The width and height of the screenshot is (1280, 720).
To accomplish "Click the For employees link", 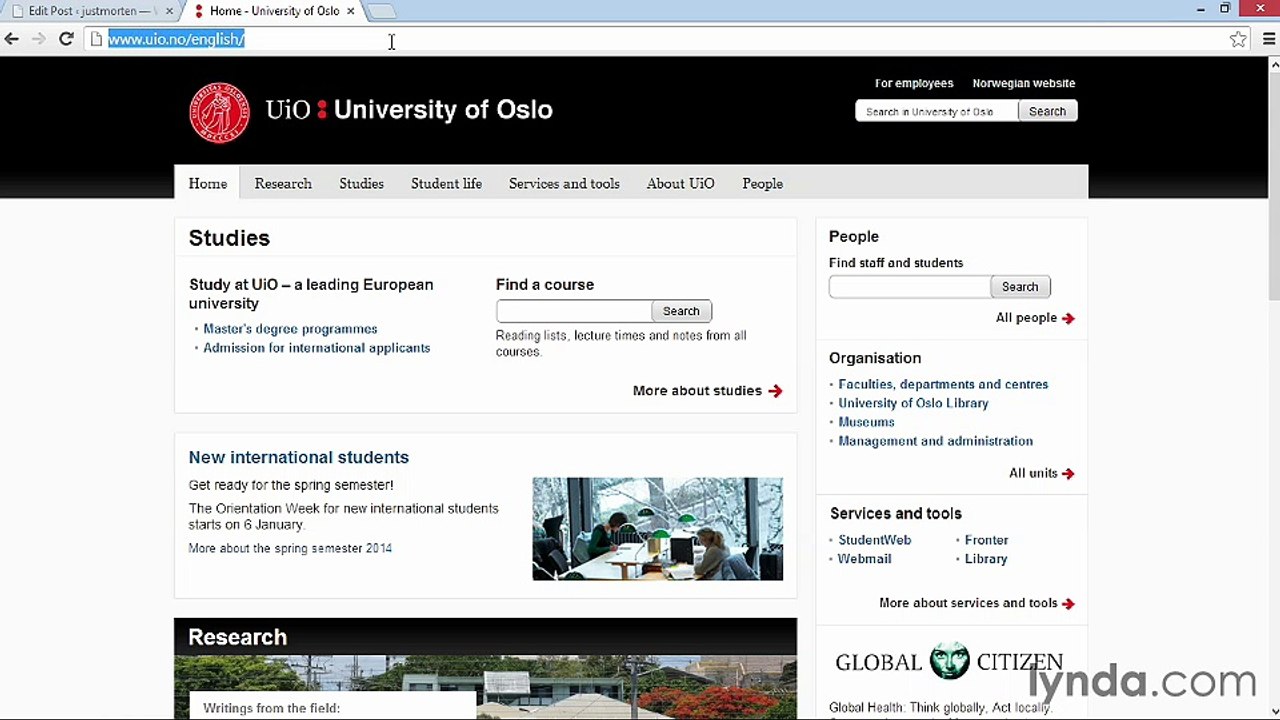I will click(x=914, y=83).
